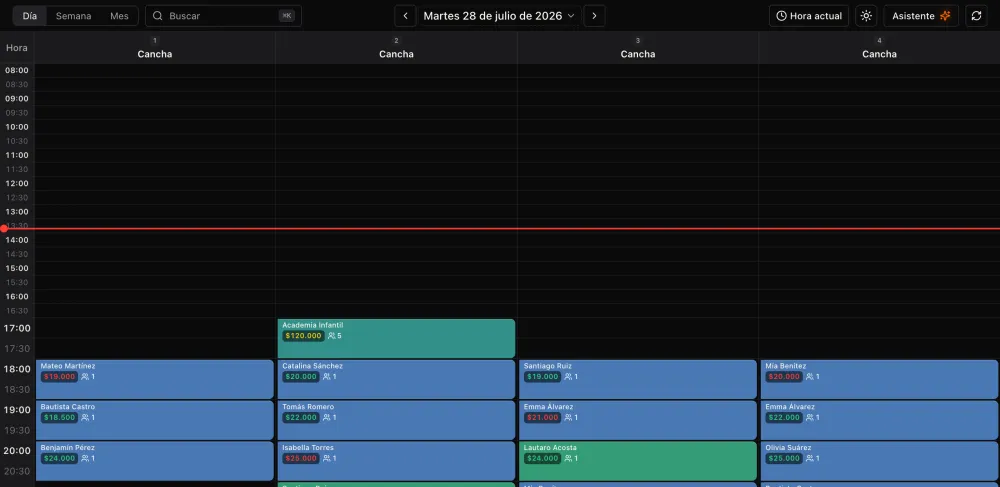The width and height of the screenshot is (1000, 487).
Task: Toggle light theme sun icon
Action: 866,16
